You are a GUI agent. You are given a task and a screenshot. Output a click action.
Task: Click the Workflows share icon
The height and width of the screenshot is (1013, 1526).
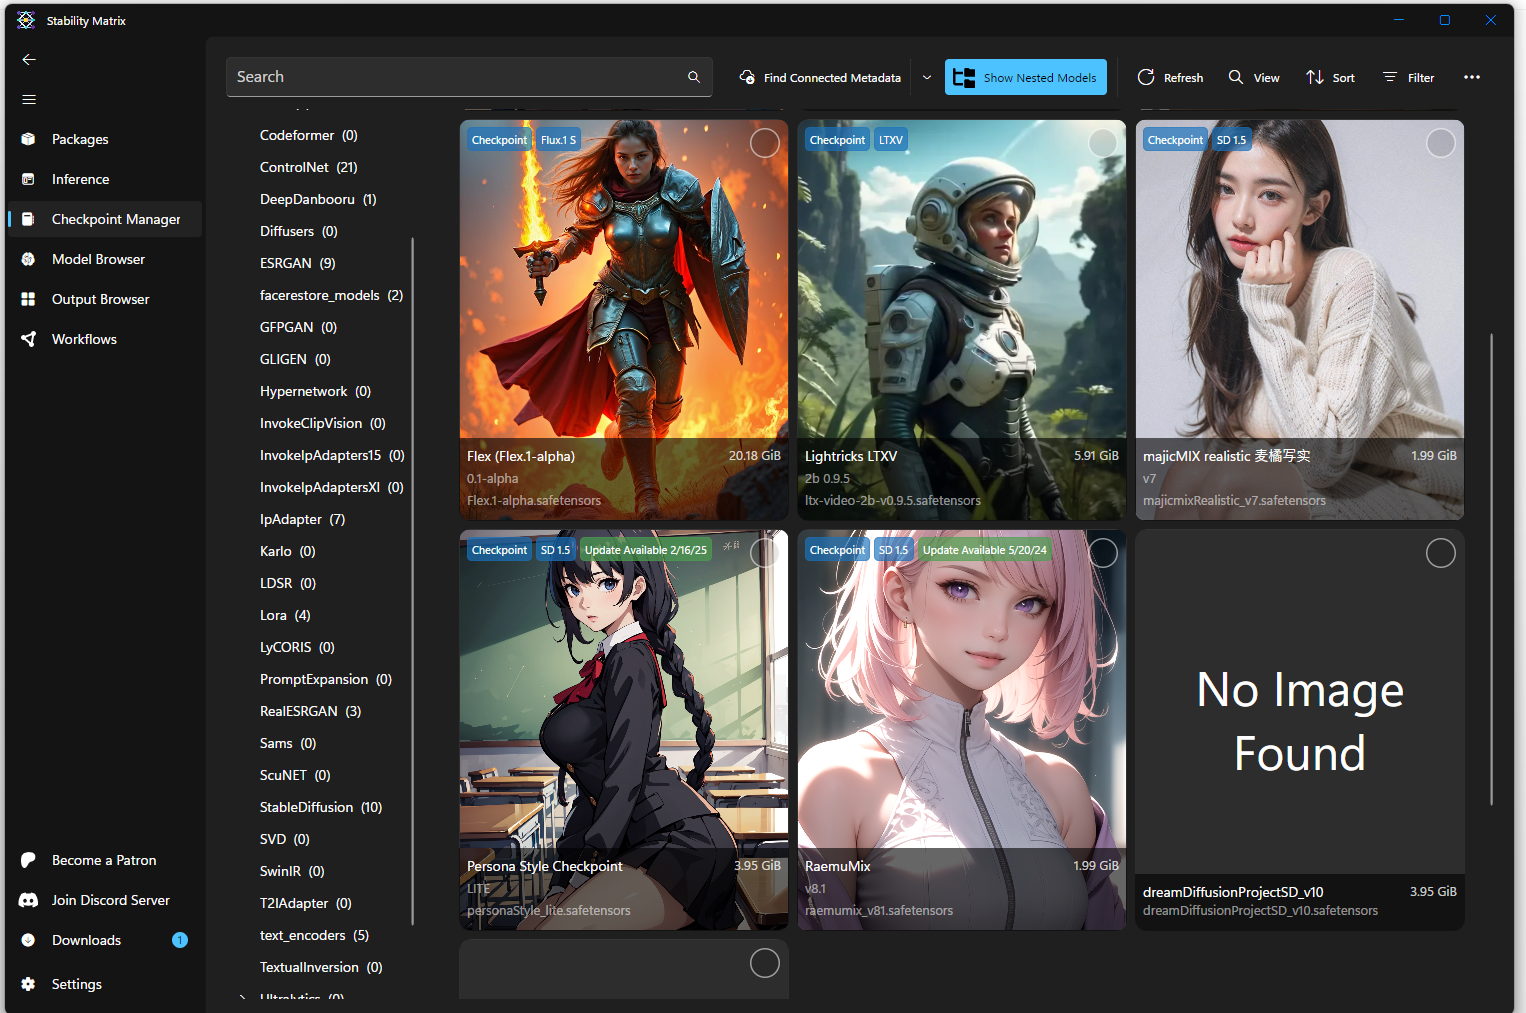[x=28, y=339]
